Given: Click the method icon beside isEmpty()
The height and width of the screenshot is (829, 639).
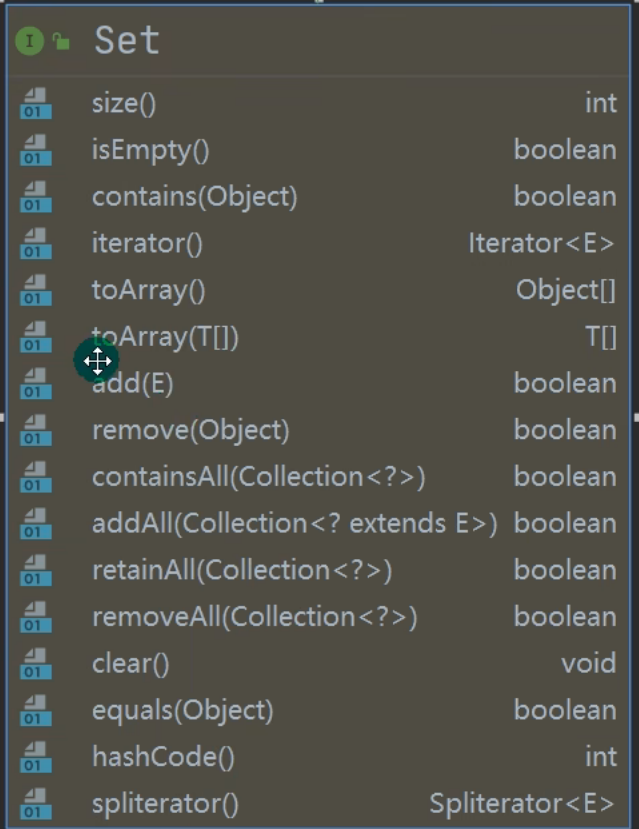Looking at the screenshot, I should coord(36,151).
